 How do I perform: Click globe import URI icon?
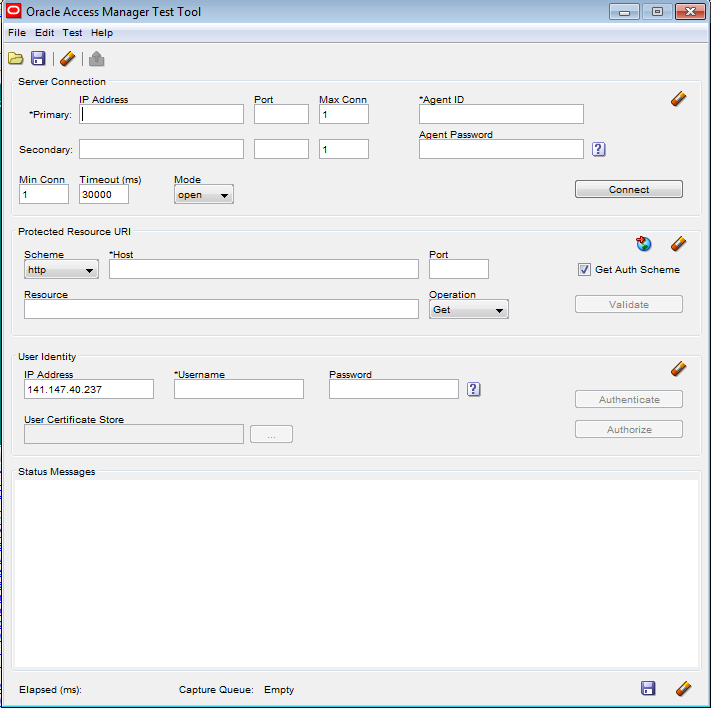(643, 244)
